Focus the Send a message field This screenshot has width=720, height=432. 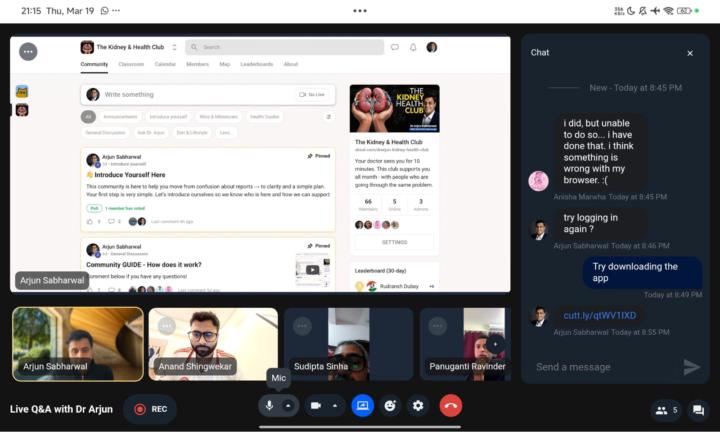[x=602, y=367]
